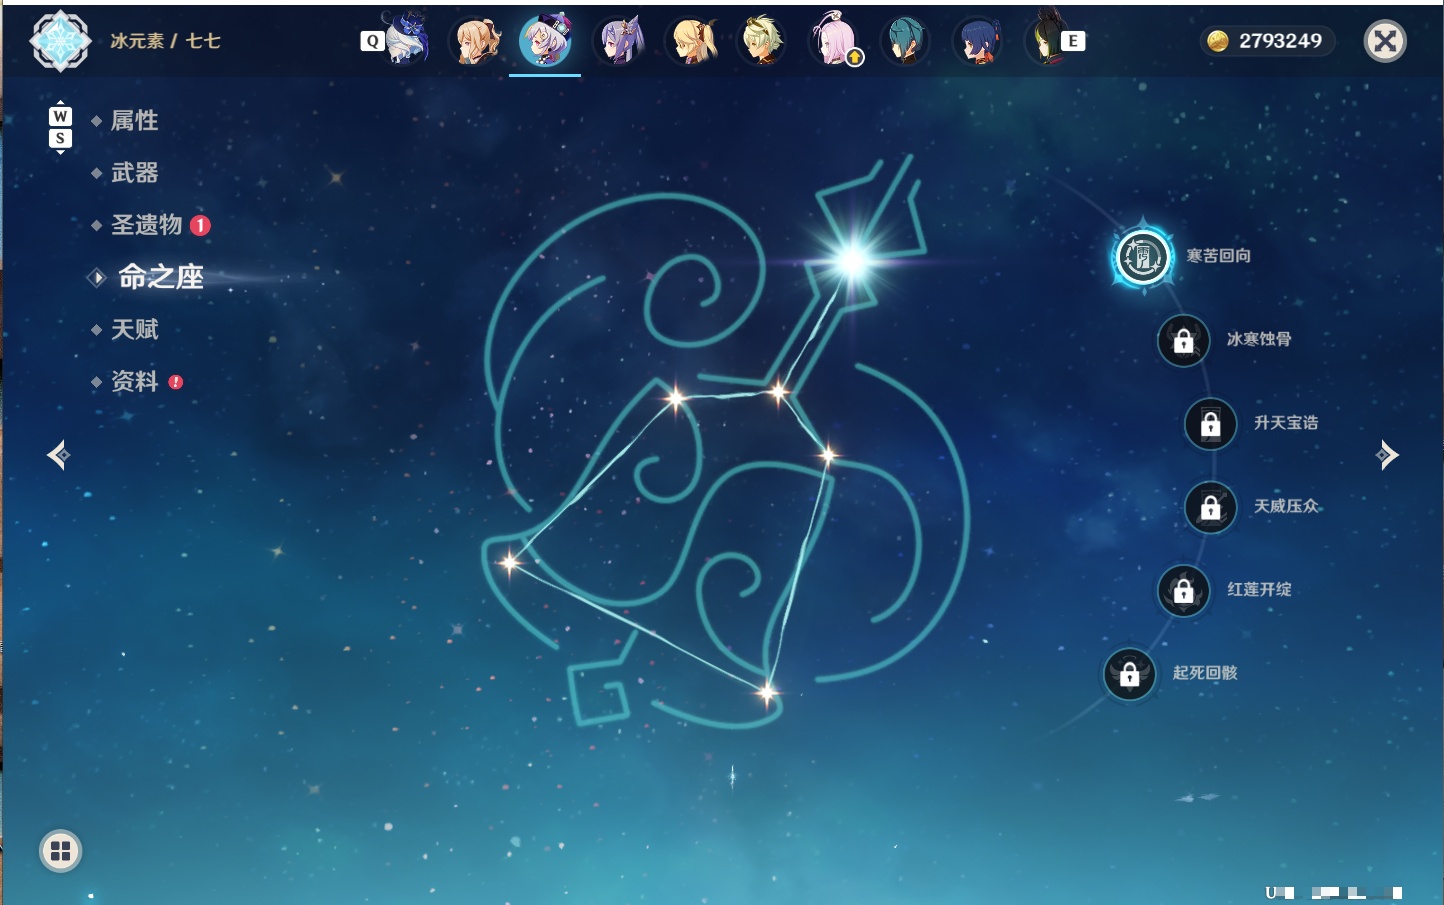
Task: Click the 冰元素 / 七七 title text
Action: [165, 41]
